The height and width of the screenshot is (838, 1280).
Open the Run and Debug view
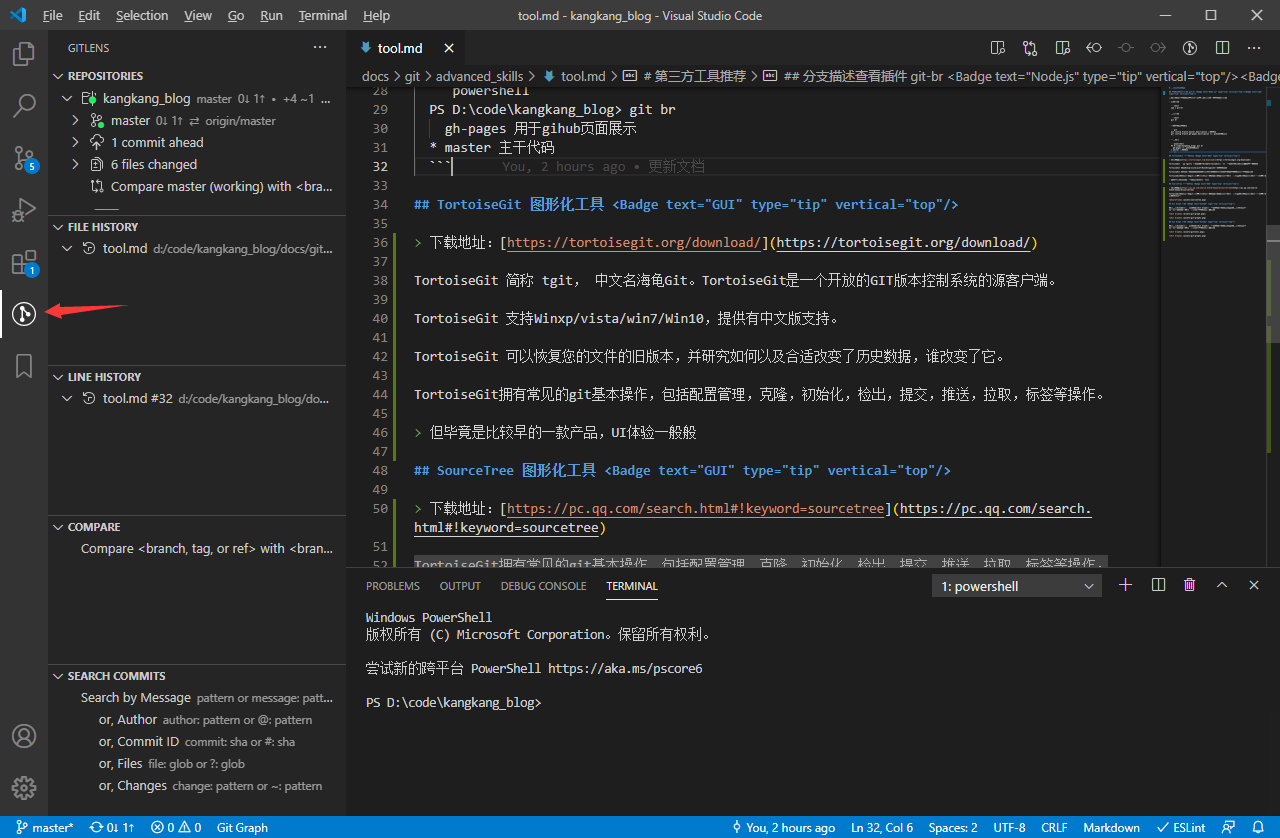(24, 210)
